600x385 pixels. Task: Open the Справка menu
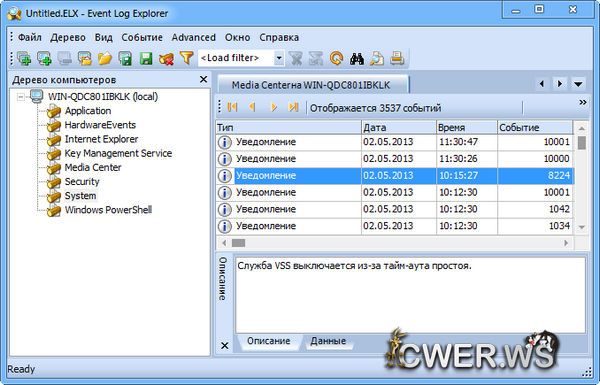tap(279, 38)
